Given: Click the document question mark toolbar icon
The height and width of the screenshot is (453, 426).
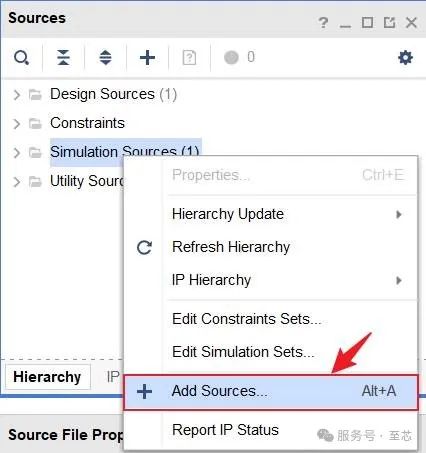Looking at the screenshot, I should click(189, 58).
